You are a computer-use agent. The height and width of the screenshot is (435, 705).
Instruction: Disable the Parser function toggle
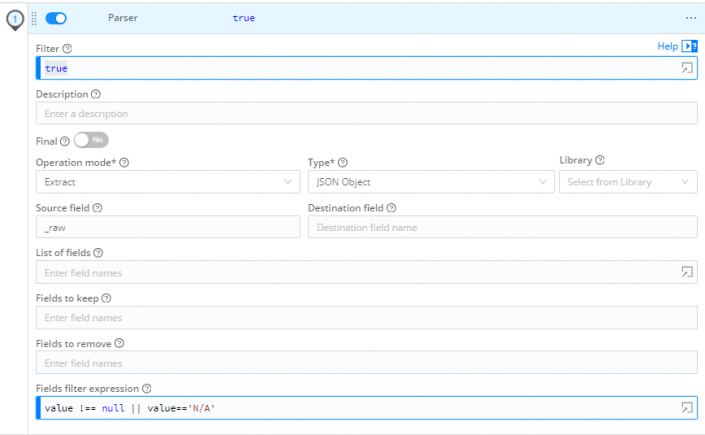tap(56, 18)
